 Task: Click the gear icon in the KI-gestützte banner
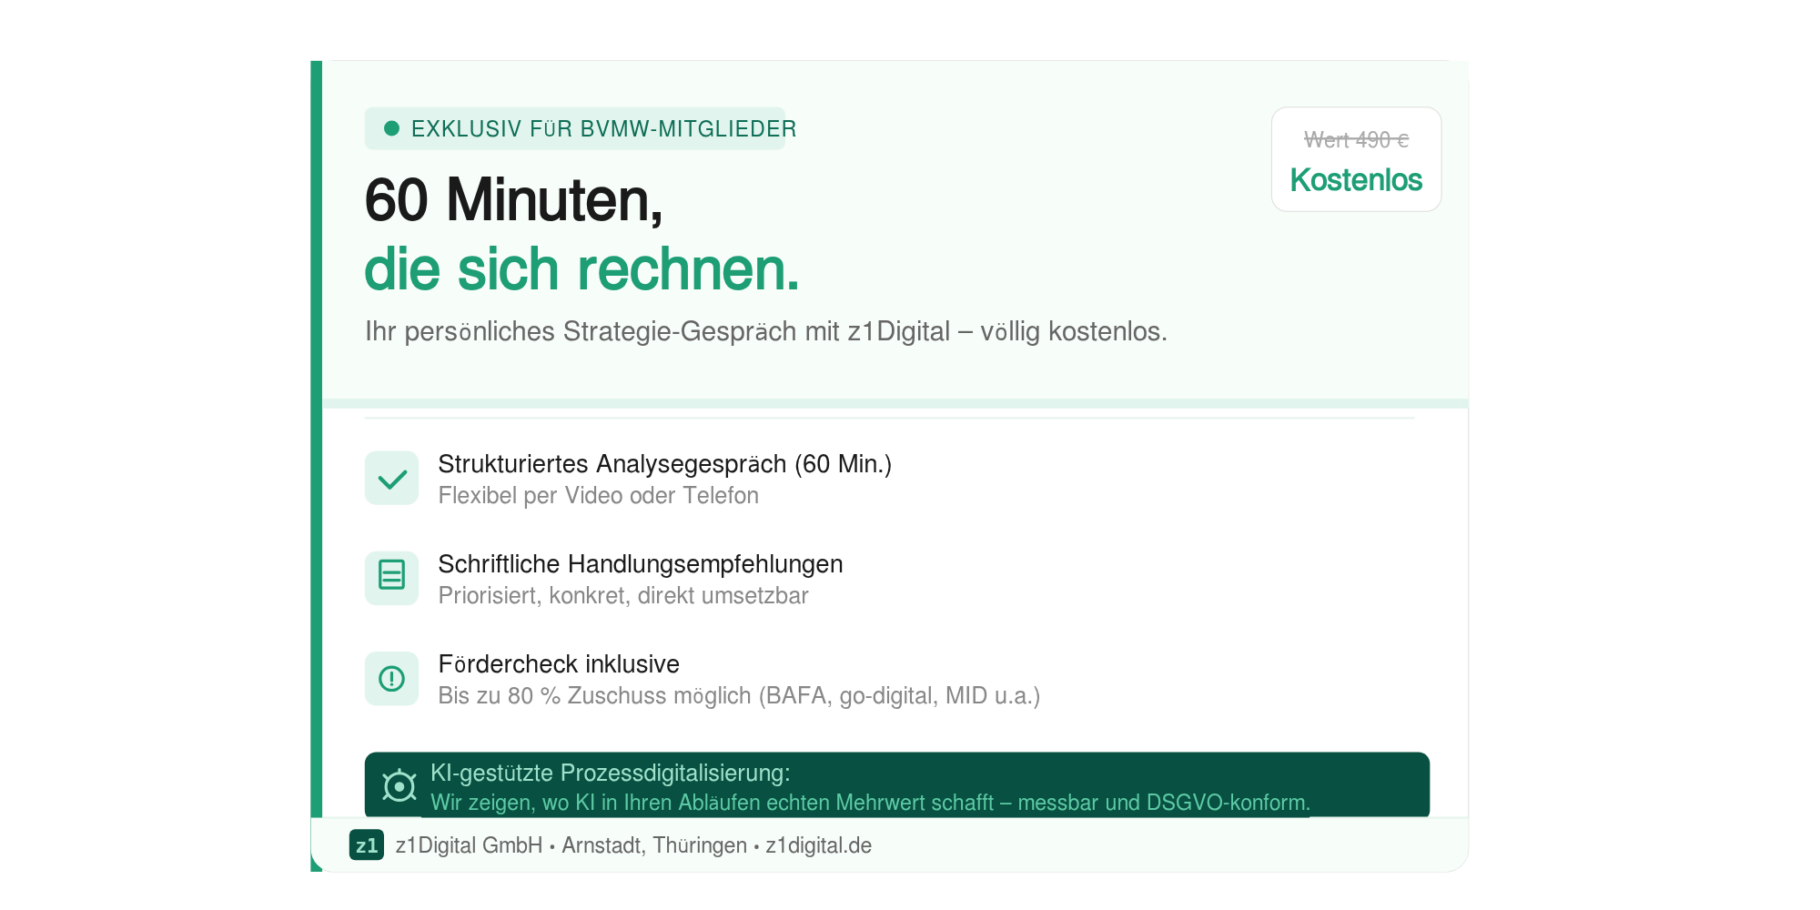click(x=399, y=786)
